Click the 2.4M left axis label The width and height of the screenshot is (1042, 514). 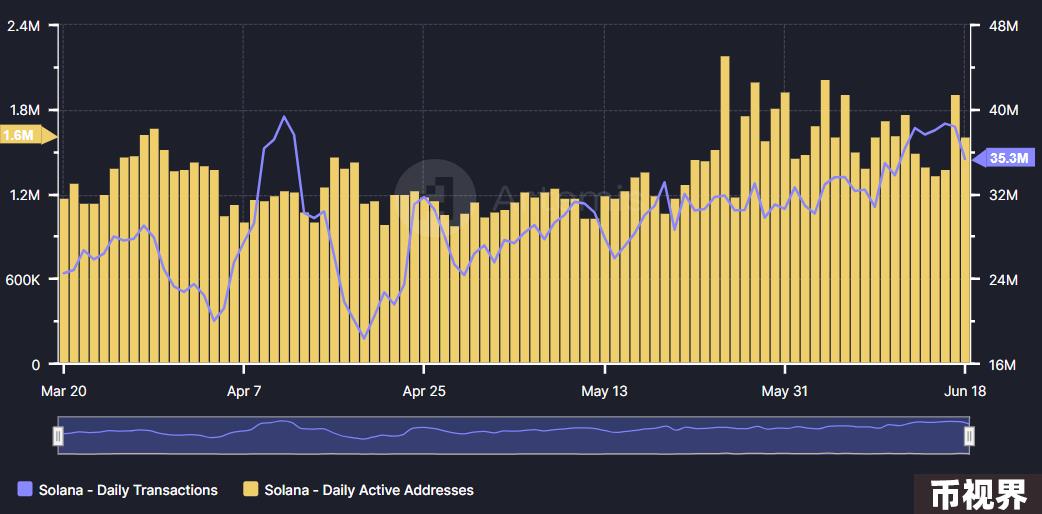coord(23,26)
